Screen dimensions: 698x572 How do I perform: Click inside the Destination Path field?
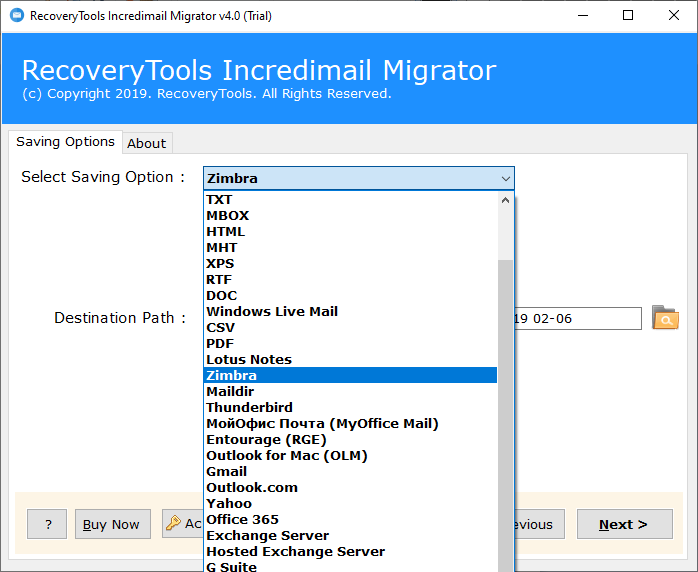tap(578, 319)
